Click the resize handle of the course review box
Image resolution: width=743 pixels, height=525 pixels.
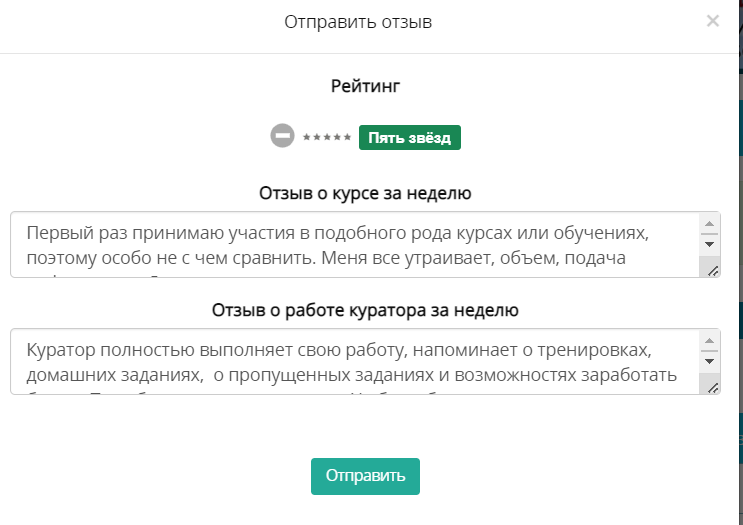[x=713, y=271]
